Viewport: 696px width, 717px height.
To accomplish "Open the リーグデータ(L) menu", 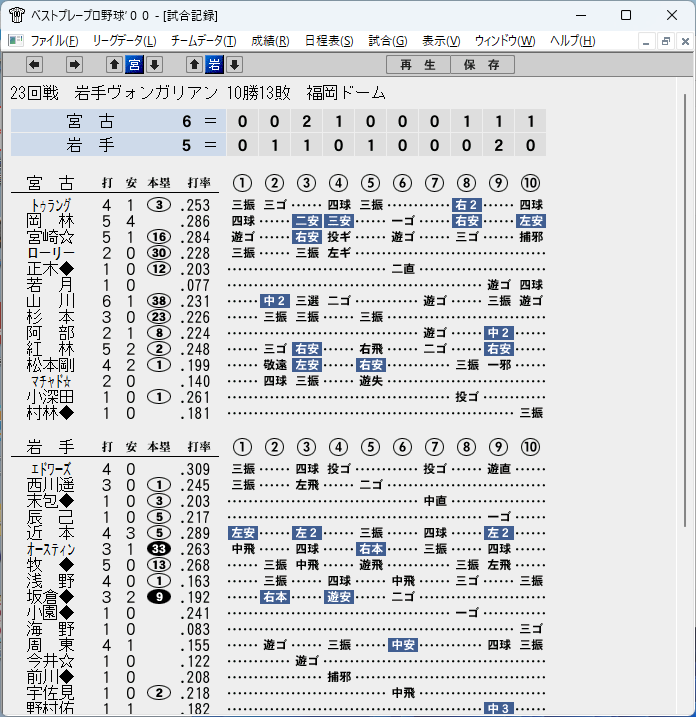I will tap(124, 41).
